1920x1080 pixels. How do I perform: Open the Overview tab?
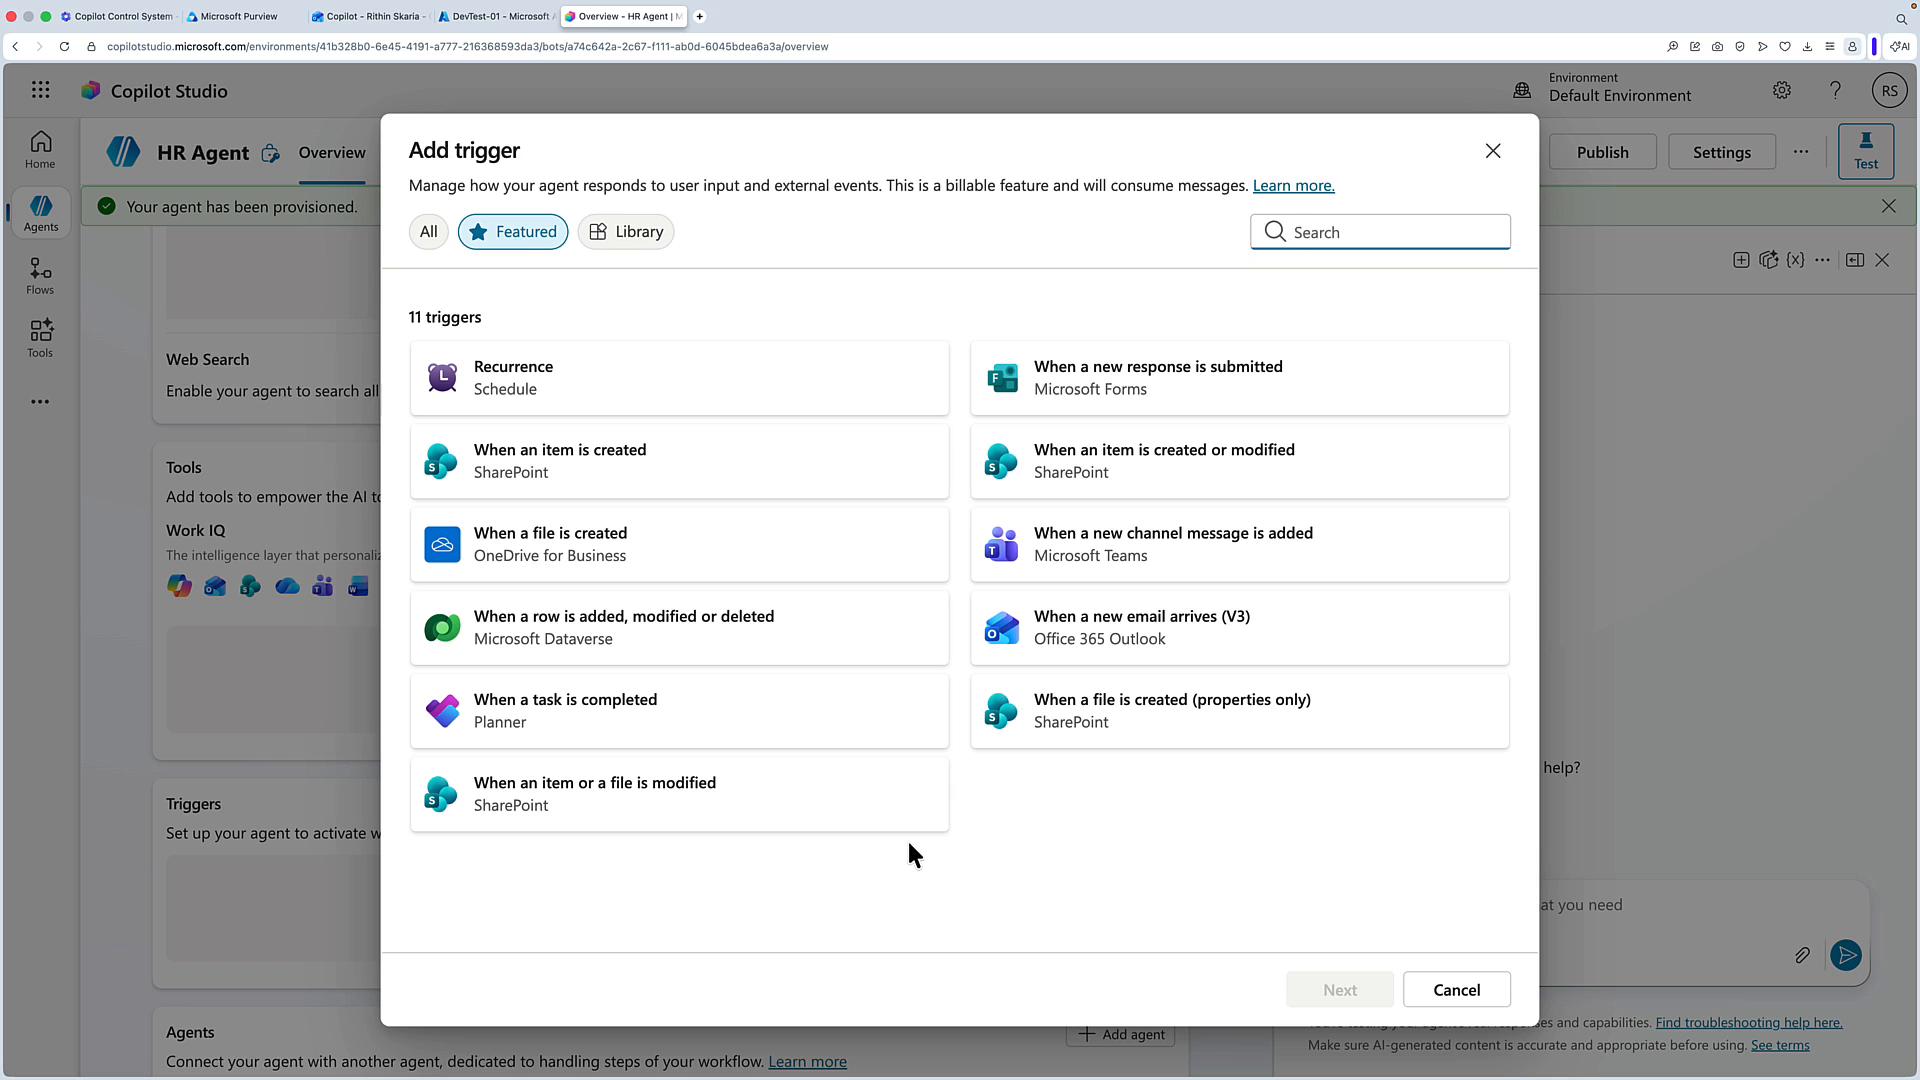coord(332,152)
